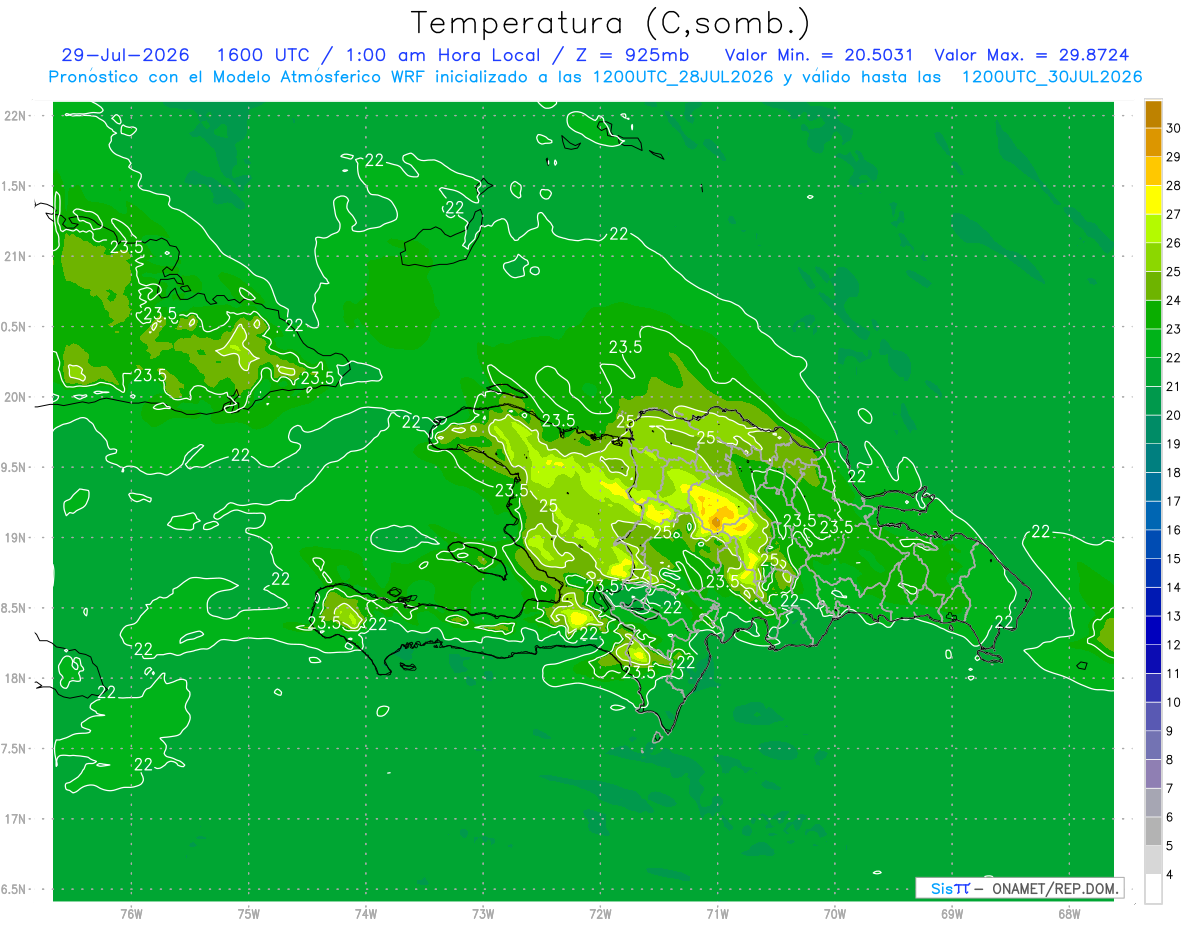Pick the gray legend swatch between 5 and 6
Image resolution: width=1200 pixels, height=927 pixels.
[1153, 832]
